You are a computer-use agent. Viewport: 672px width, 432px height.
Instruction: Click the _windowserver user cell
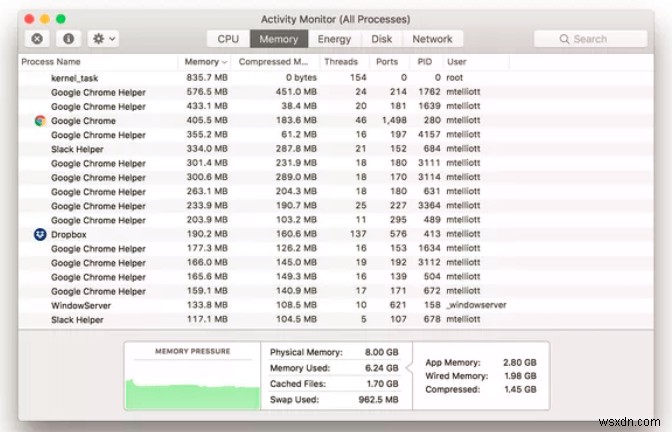(476, 305)
